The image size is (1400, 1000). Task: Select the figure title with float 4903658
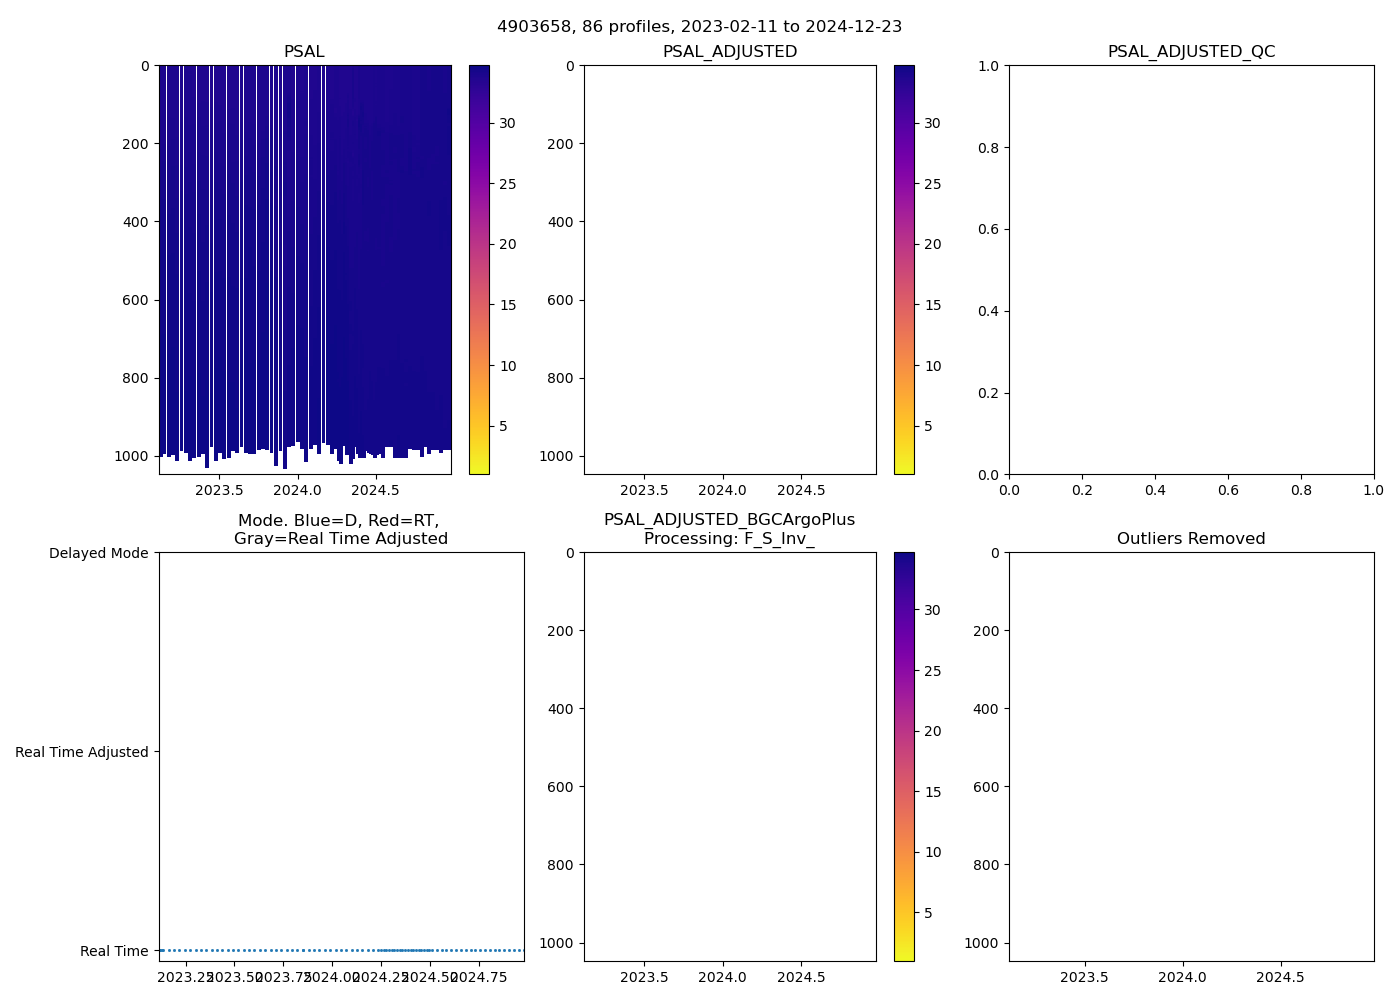point(699,27)
